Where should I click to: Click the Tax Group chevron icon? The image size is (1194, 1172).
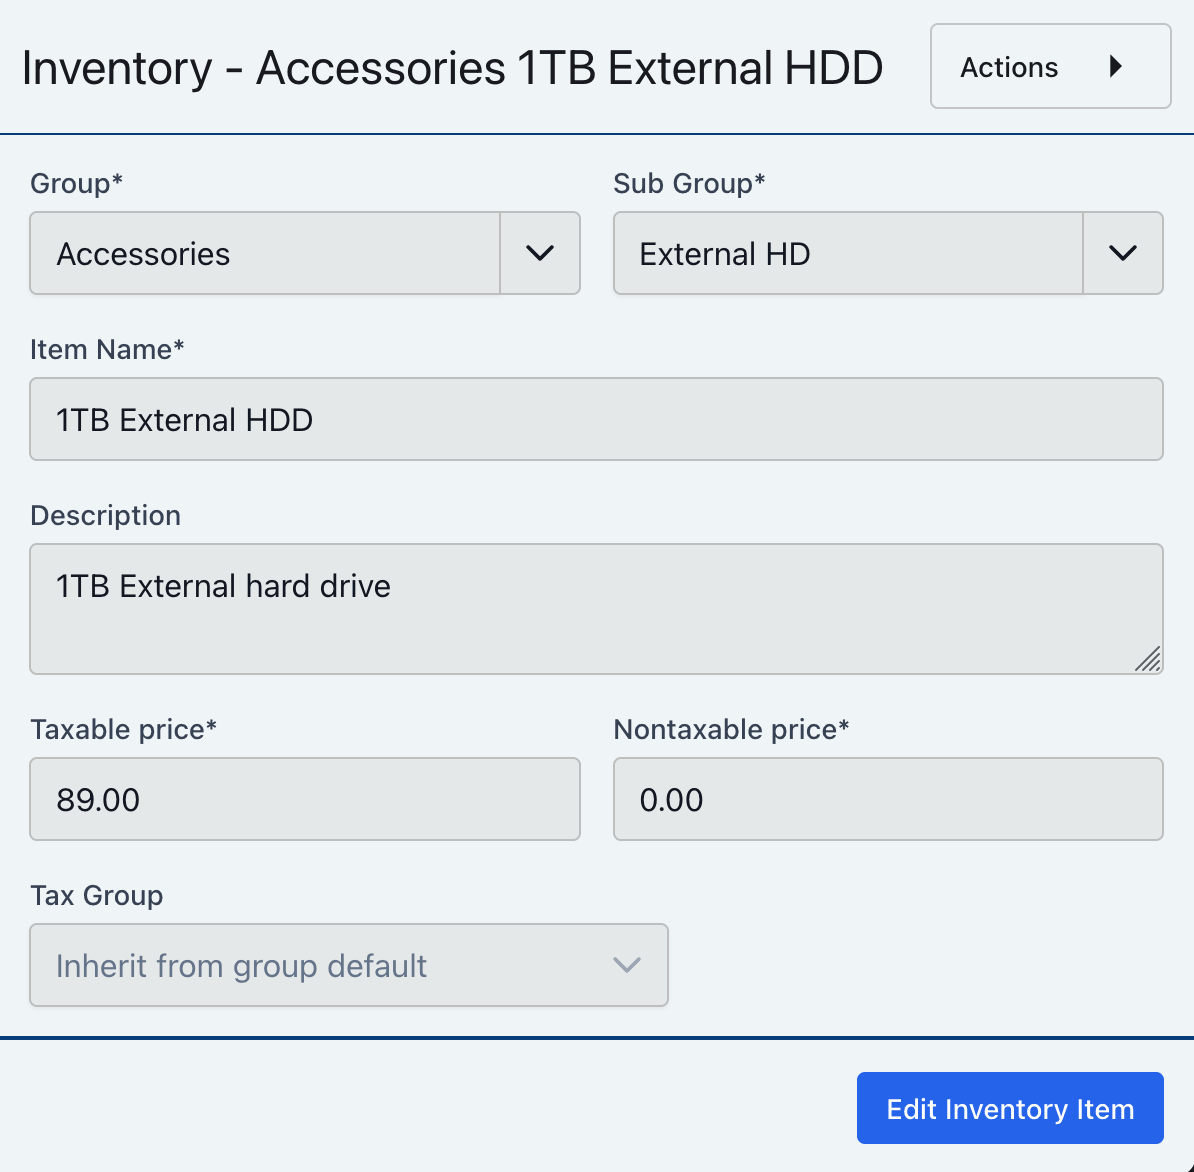point(627,965)
